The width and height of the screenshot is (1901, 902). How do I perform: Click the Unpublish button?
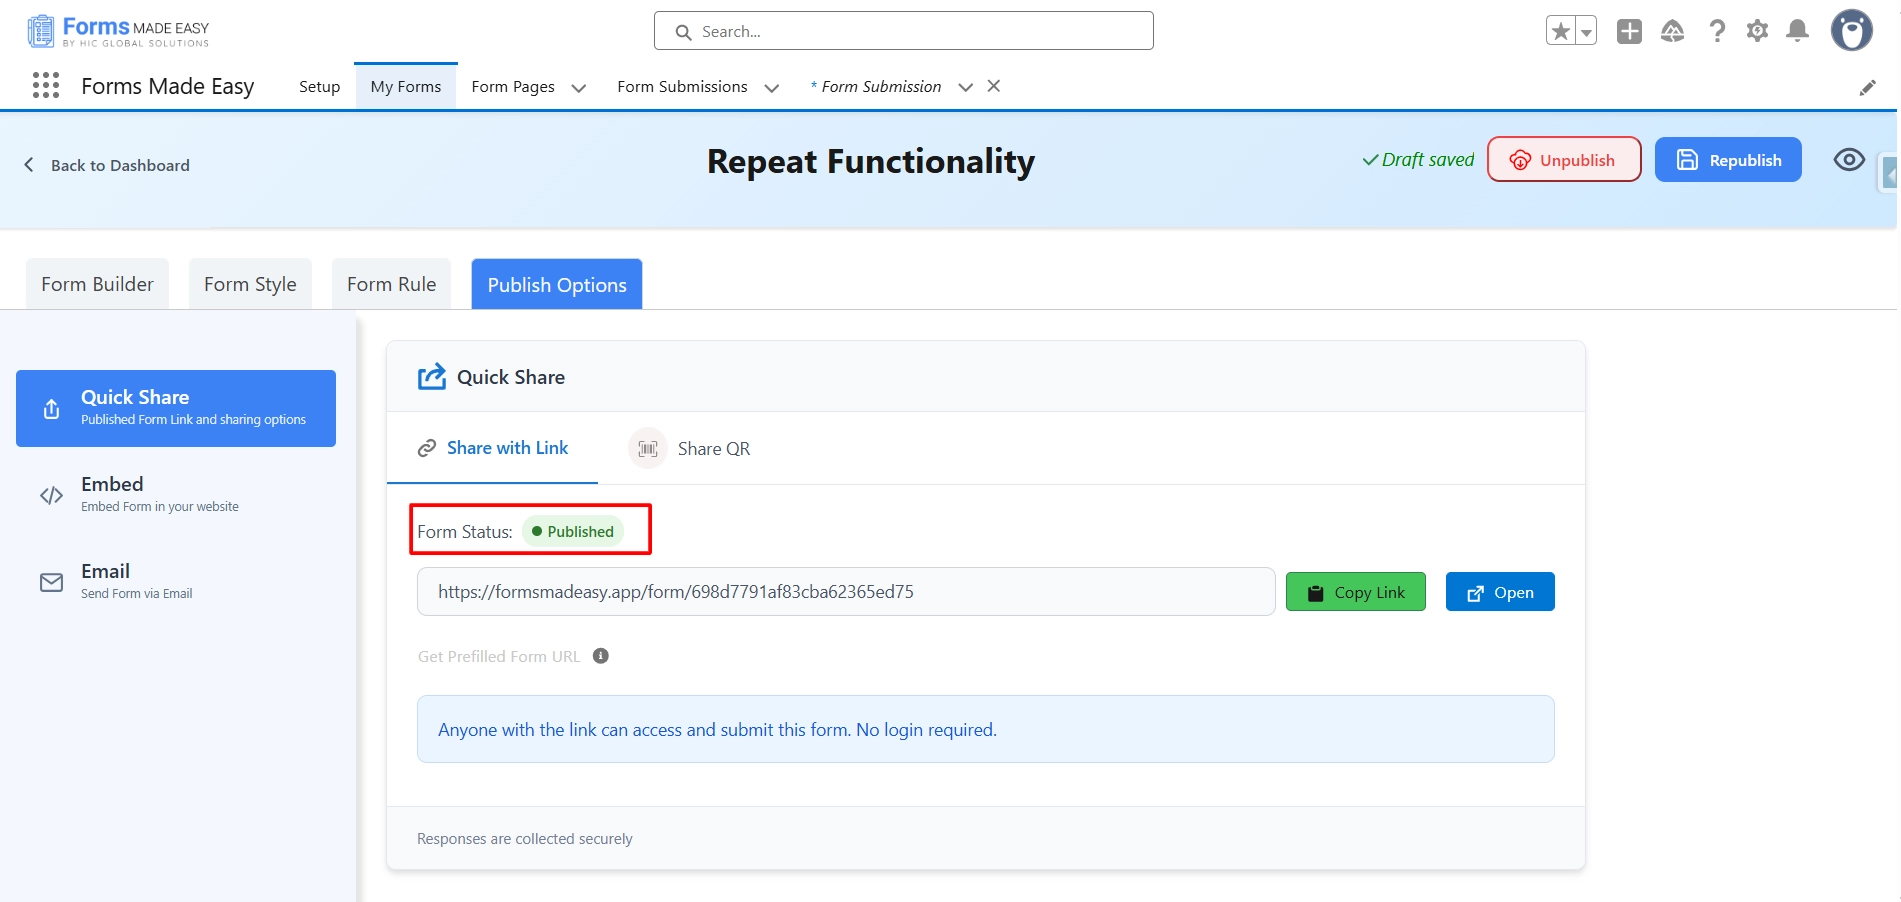click(1563, 160)
